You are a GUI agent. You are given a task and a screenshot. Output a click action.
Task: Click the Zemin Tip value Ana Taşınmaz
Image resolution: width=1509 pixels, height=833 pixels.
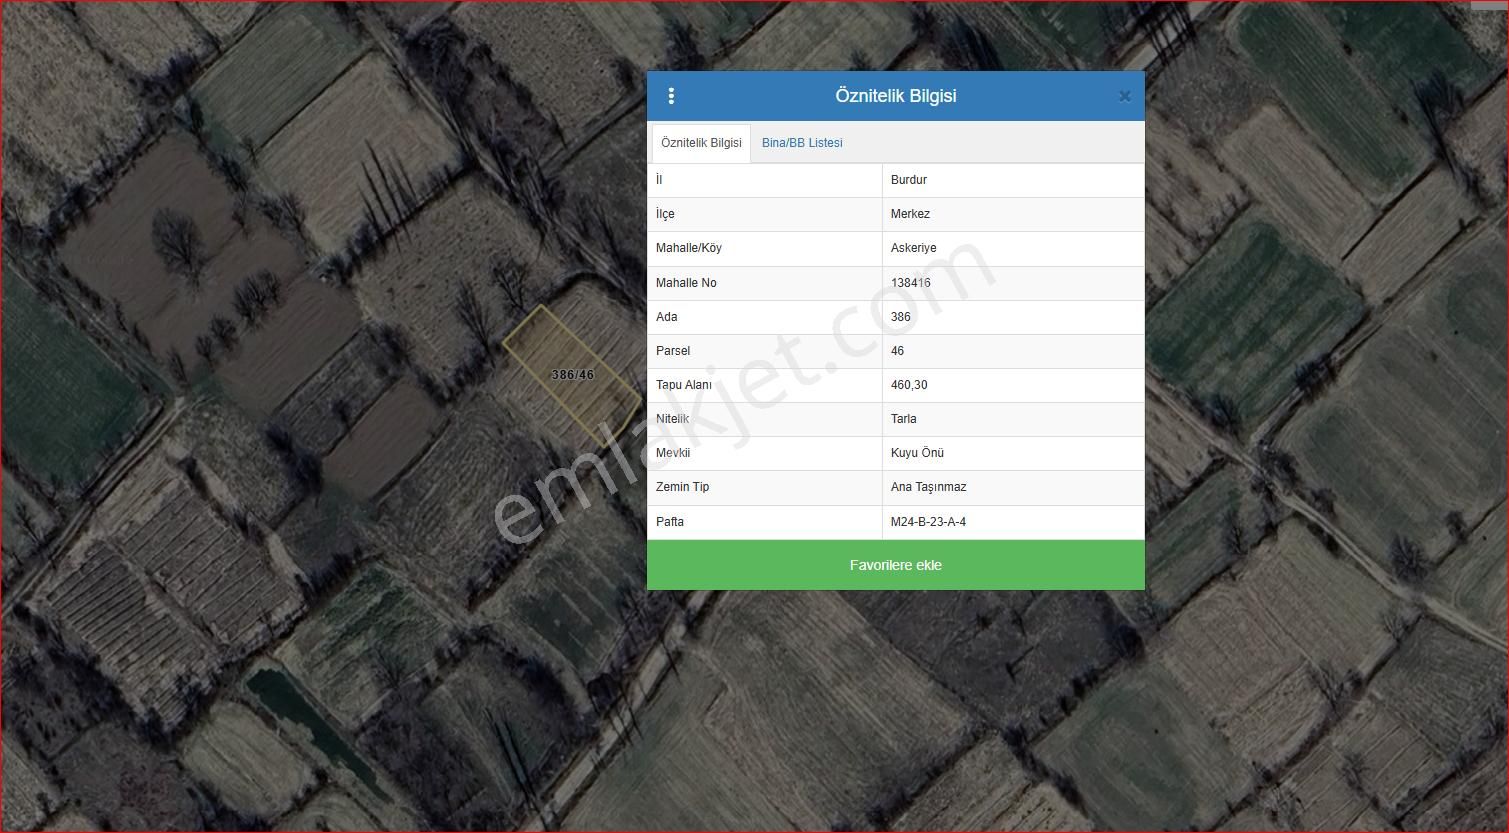tap(929, 487)
